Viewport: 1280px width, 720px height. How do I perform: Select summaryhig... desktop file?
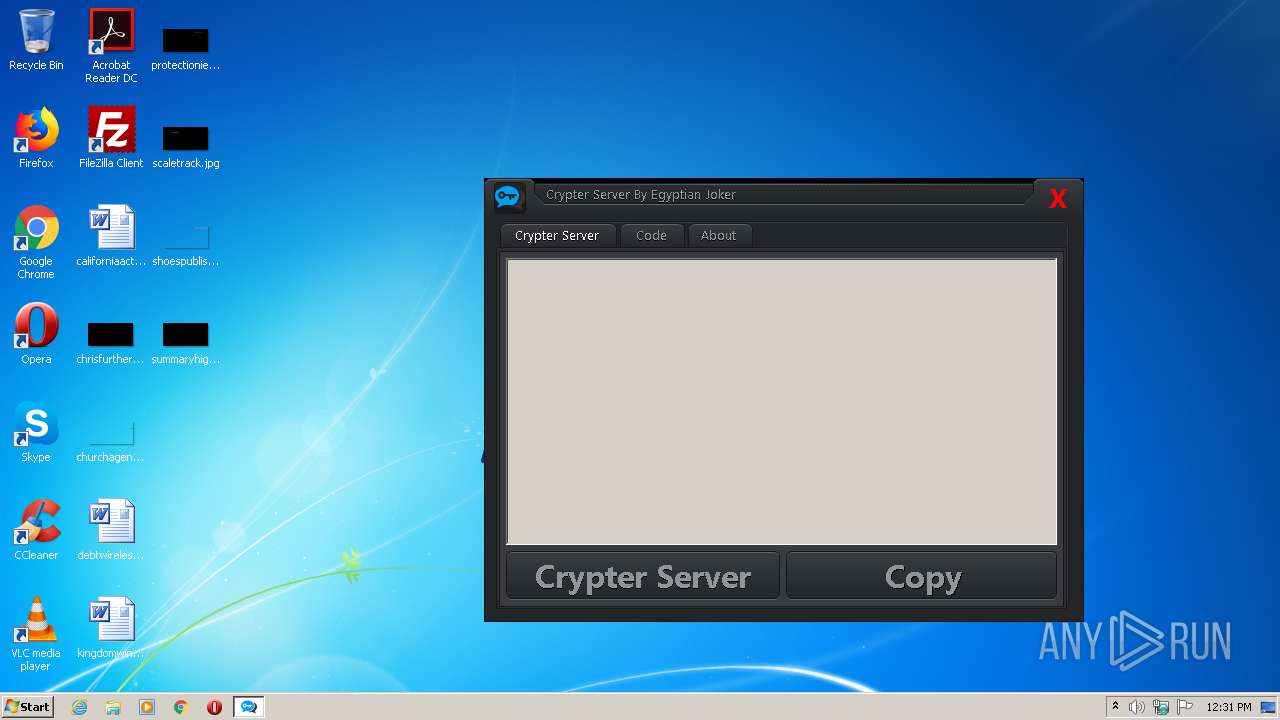(x=185, y=343)
